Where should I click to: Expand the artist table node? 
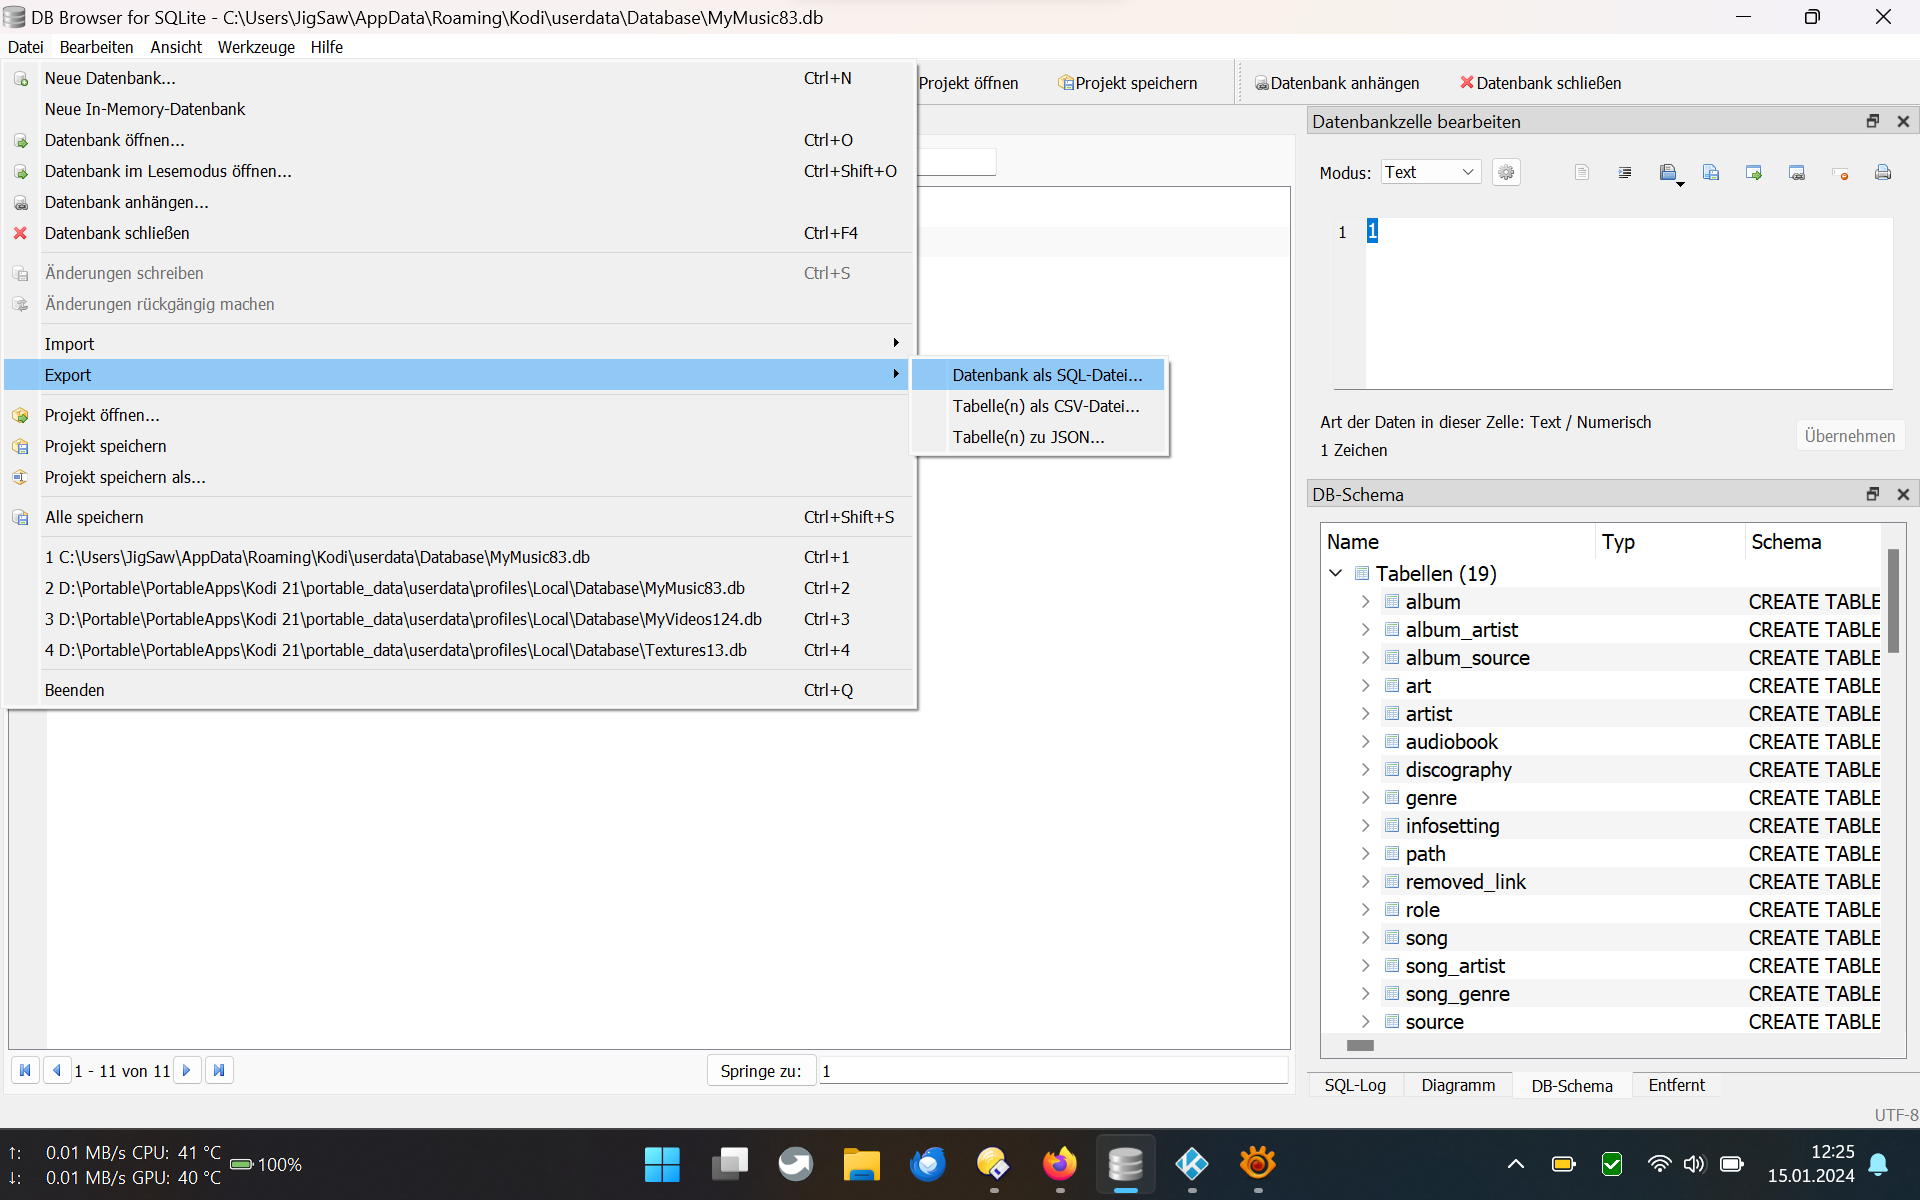(1365, 713)
